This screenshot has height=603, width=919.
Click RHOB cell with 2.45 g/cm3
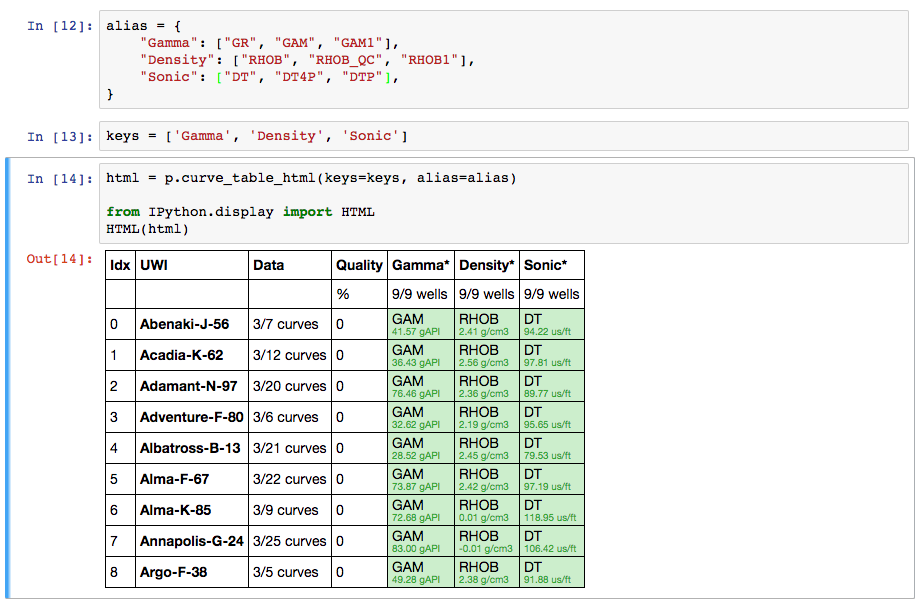(x=486, y=448)
